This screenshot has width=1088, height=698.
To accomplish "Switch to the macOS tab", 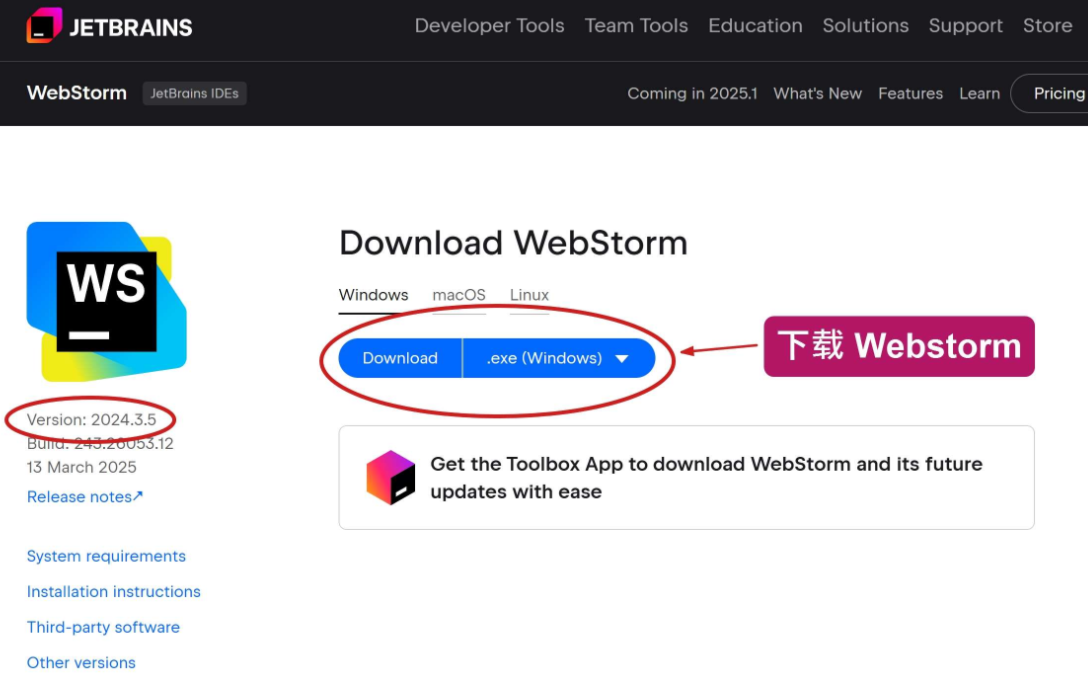I will click(x=459, y=295).
